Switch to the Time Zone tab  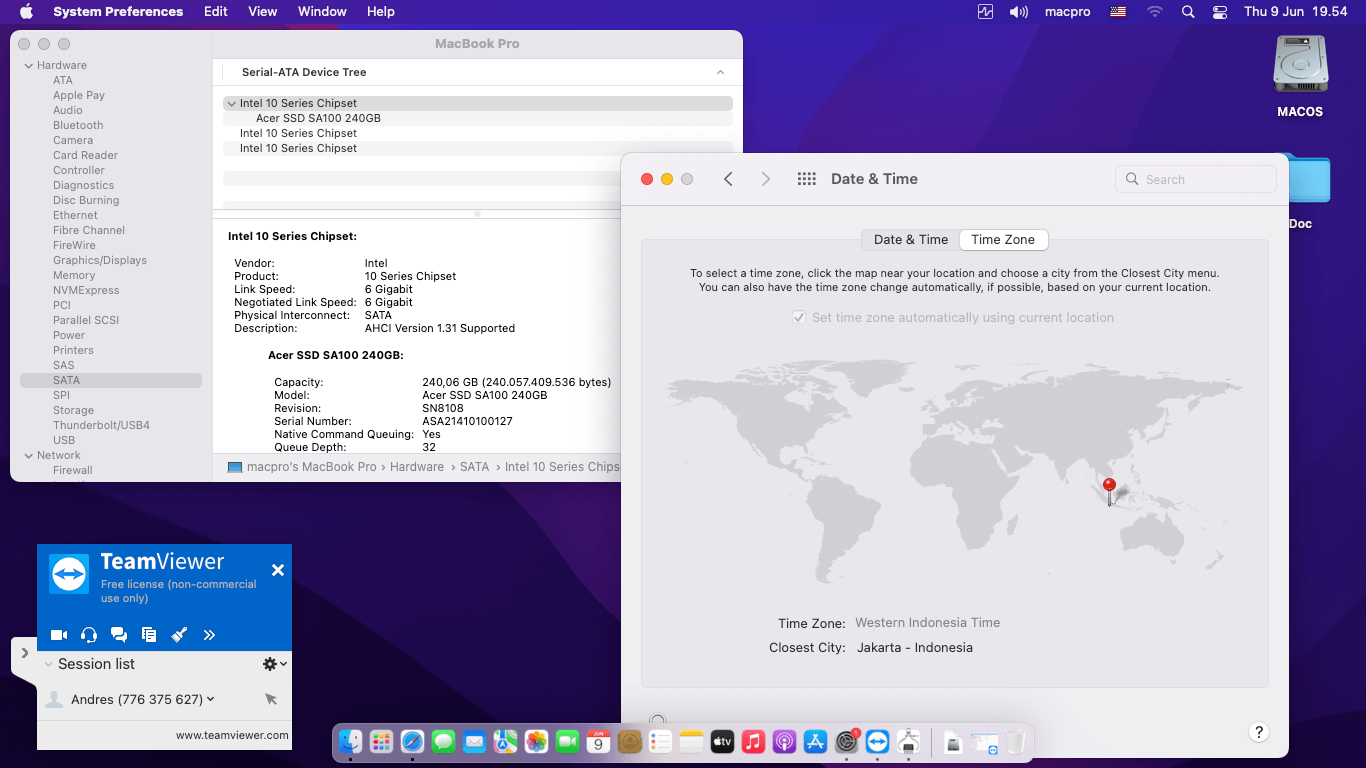pyautogui.click(x=1003, y=240)
